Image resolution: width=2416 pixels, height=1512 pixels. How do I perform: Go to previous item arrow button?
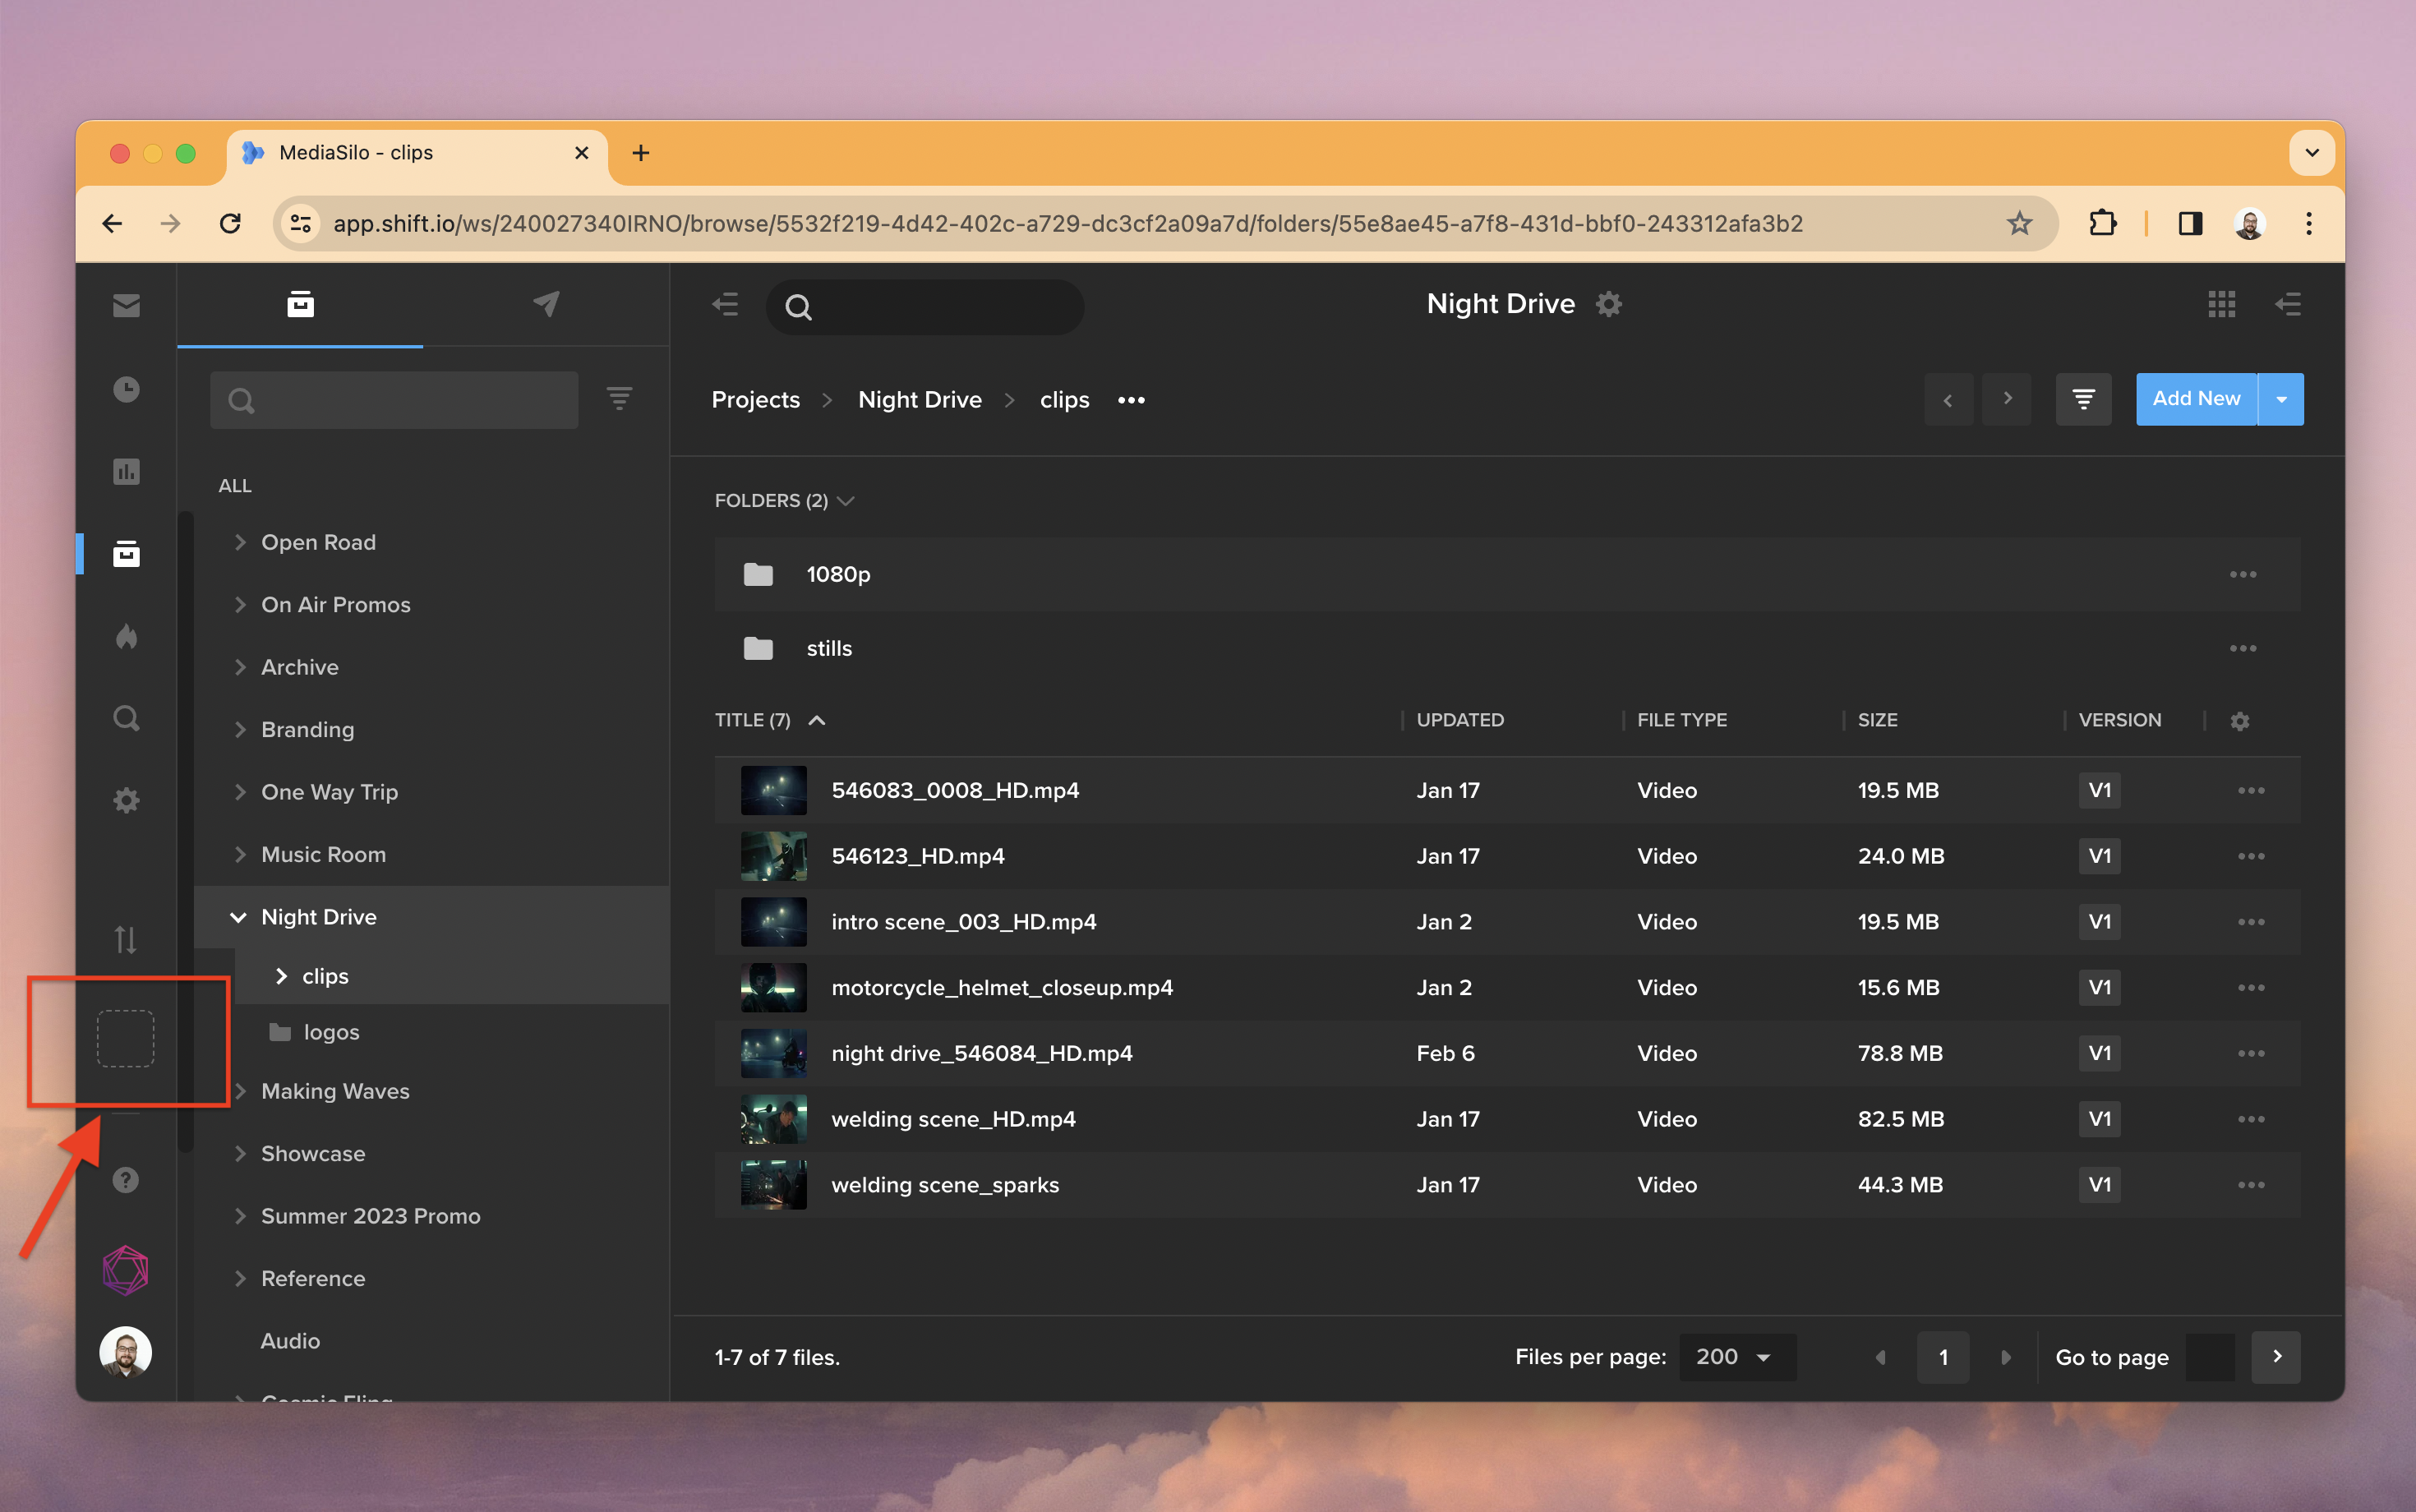coord(1948,400)
